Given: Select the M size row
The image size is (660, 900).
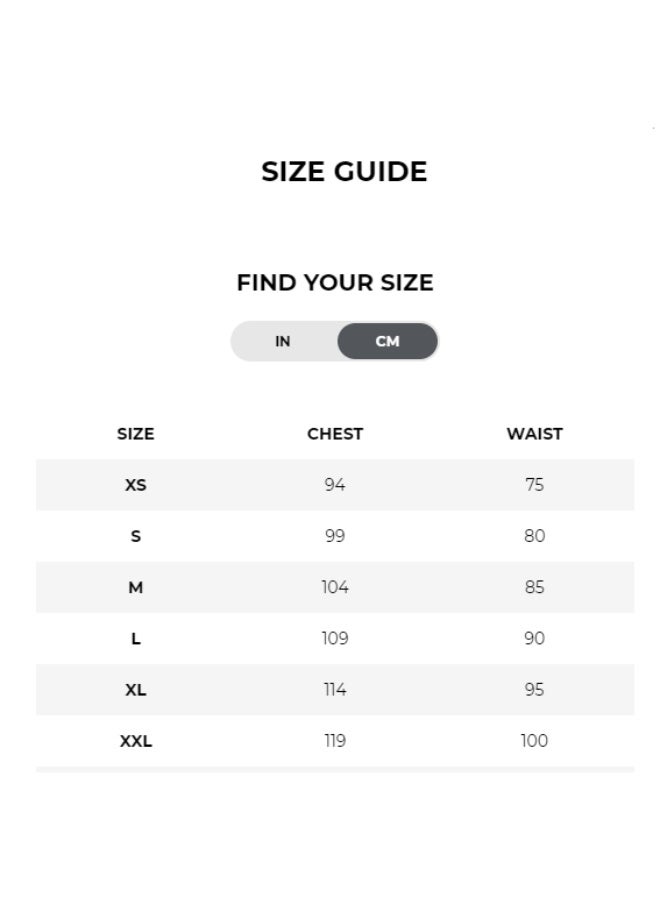Looking at the screenshot, I should click(135, 587).
